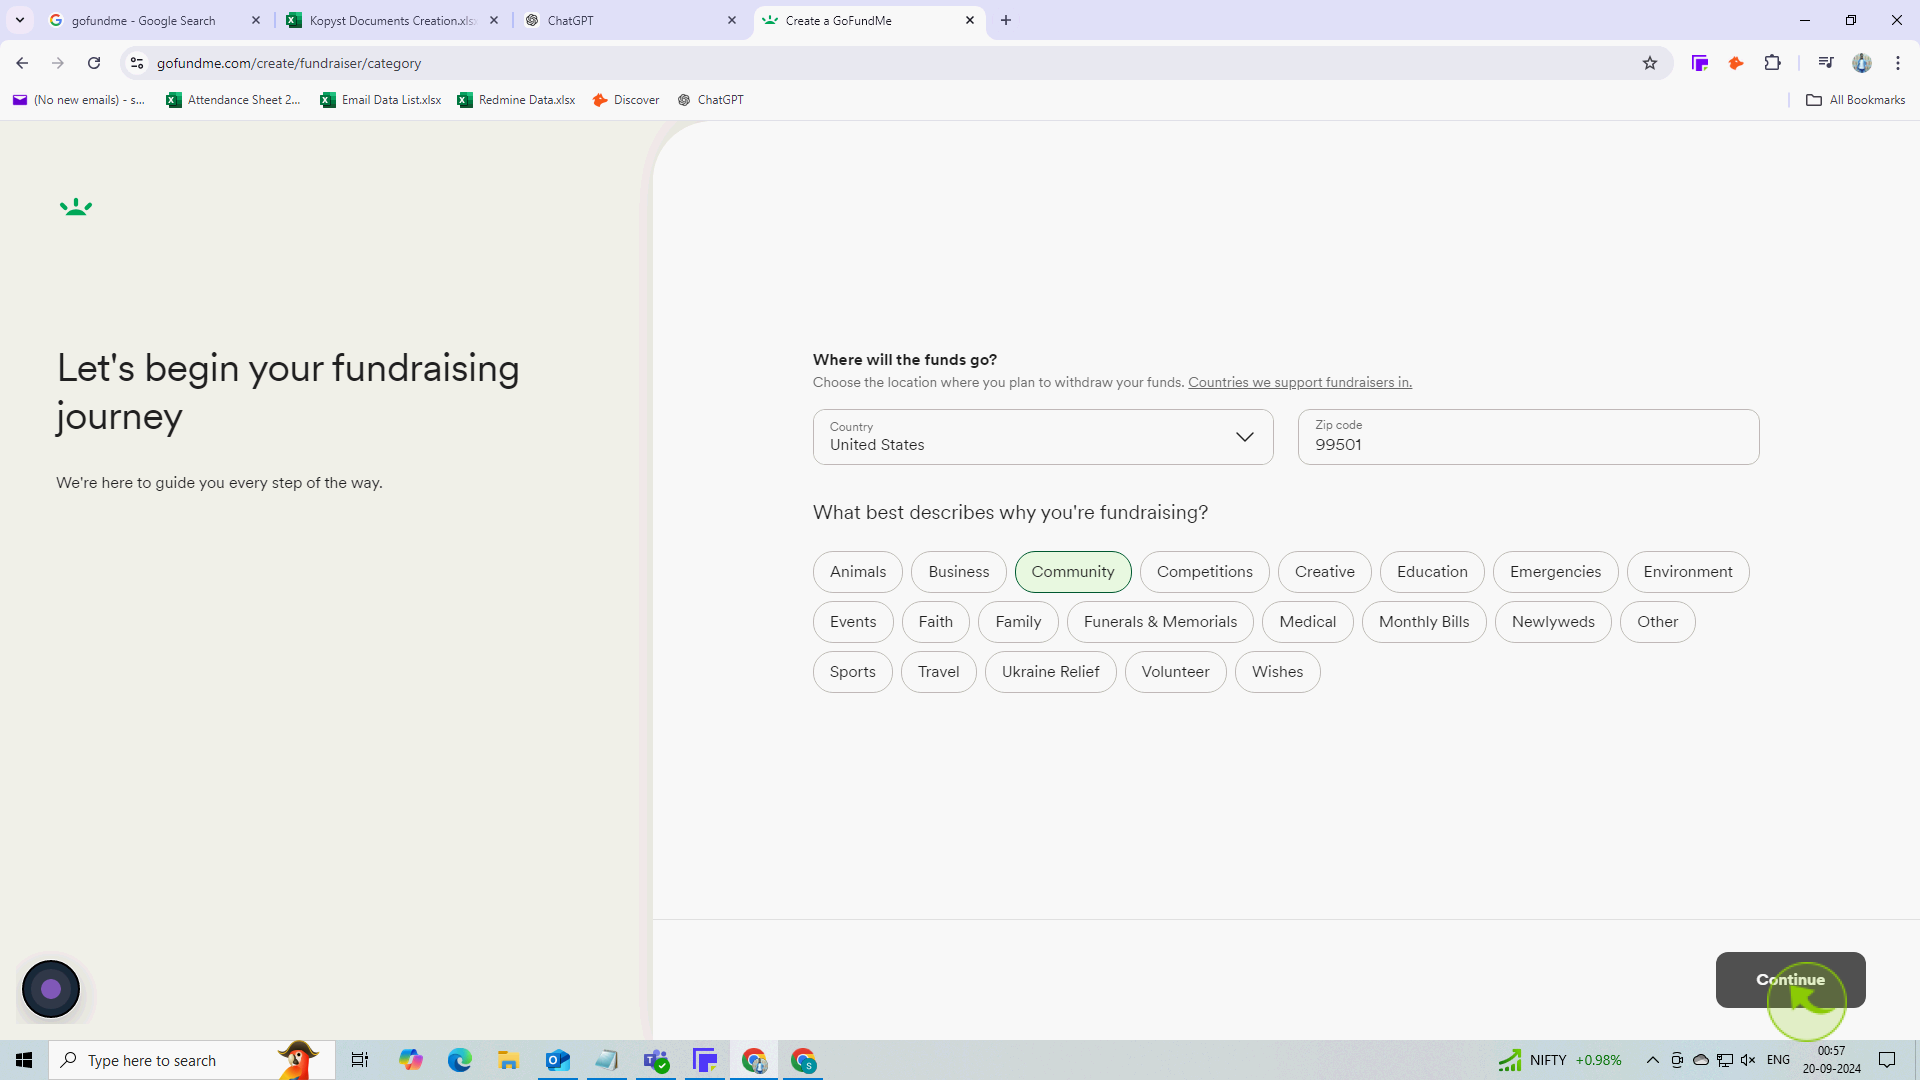1920x1080 pixels.
Task: Open the Chrome three-dot menu
Action: click(1898, 63)
